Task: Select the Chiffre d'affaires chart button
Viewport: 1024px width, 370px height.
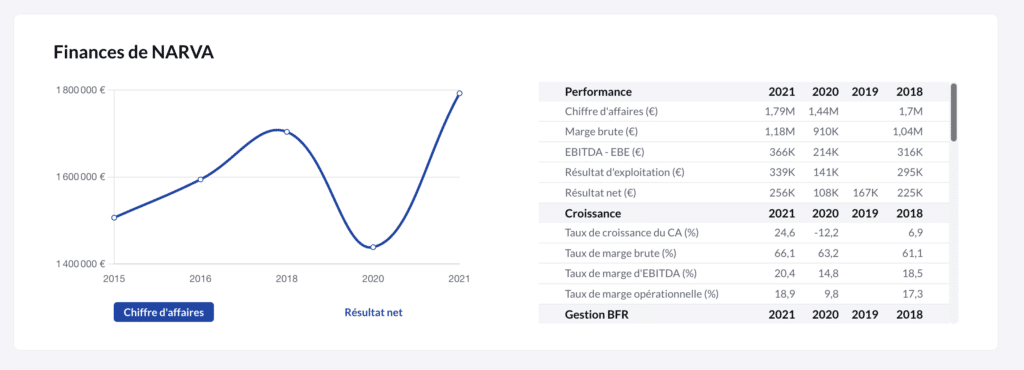Action: (x=164, y=313)
